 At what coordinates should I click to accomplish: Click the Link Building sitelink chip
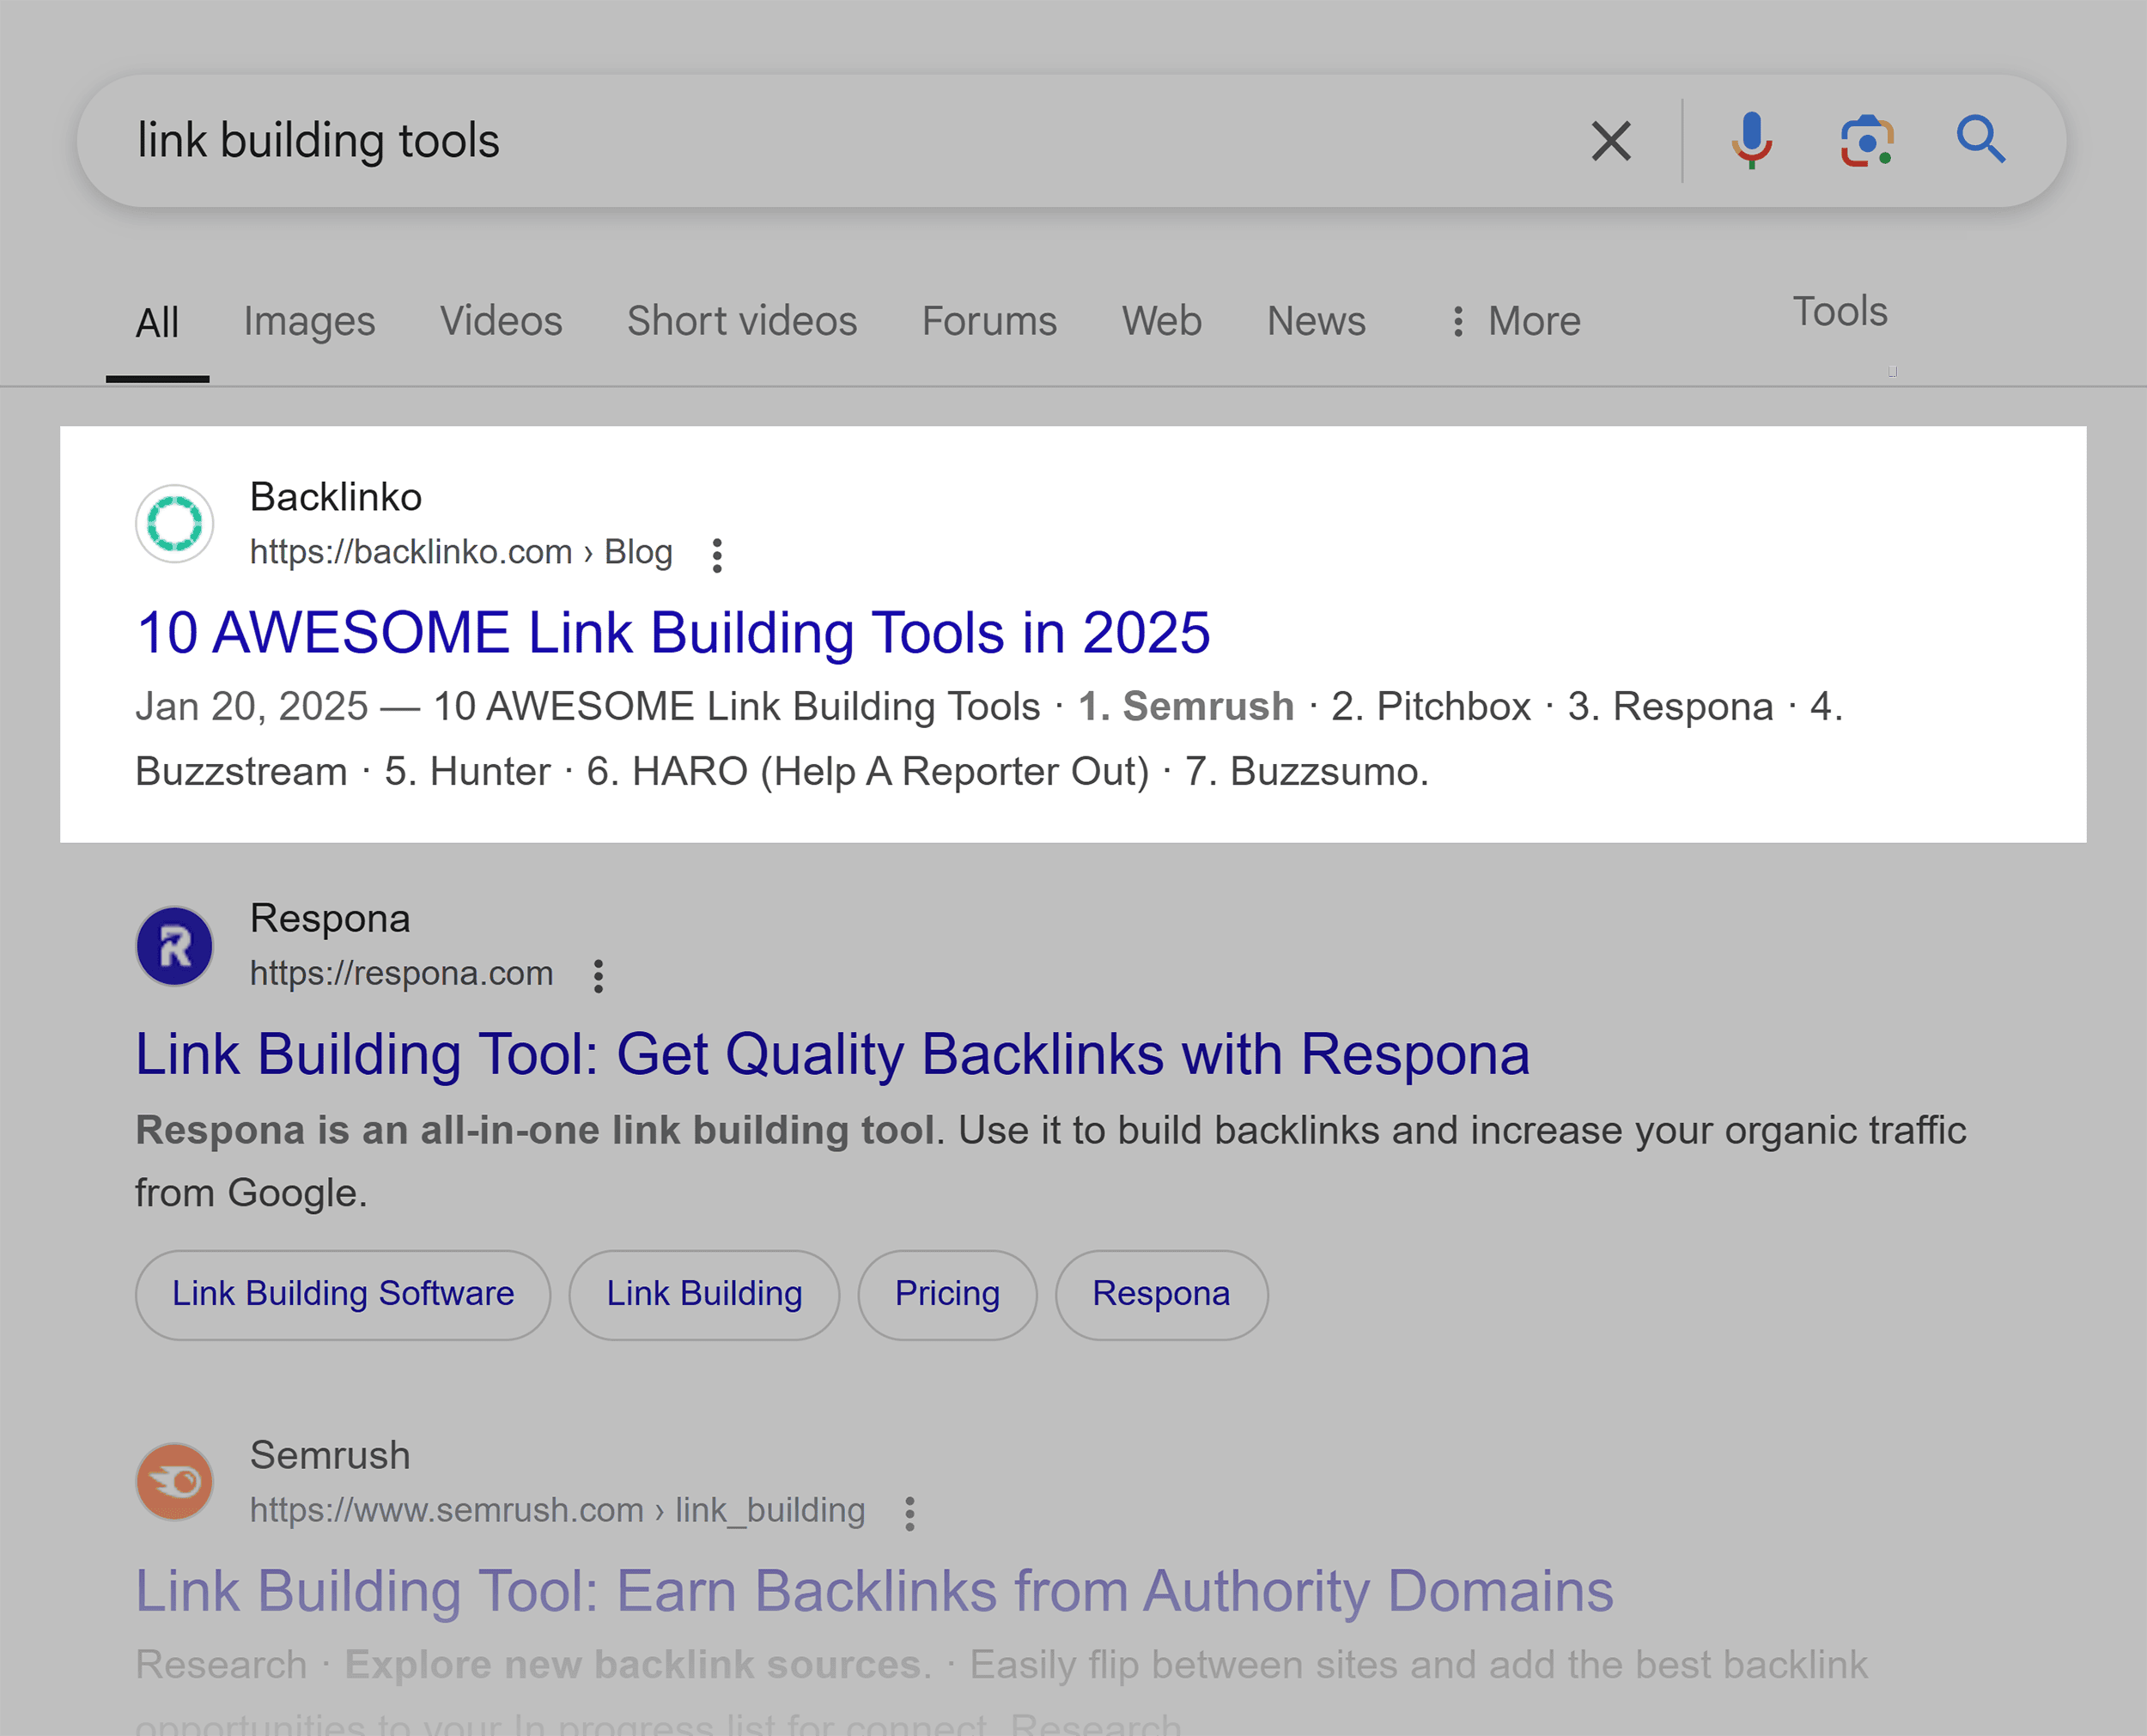click(704, 1295)
